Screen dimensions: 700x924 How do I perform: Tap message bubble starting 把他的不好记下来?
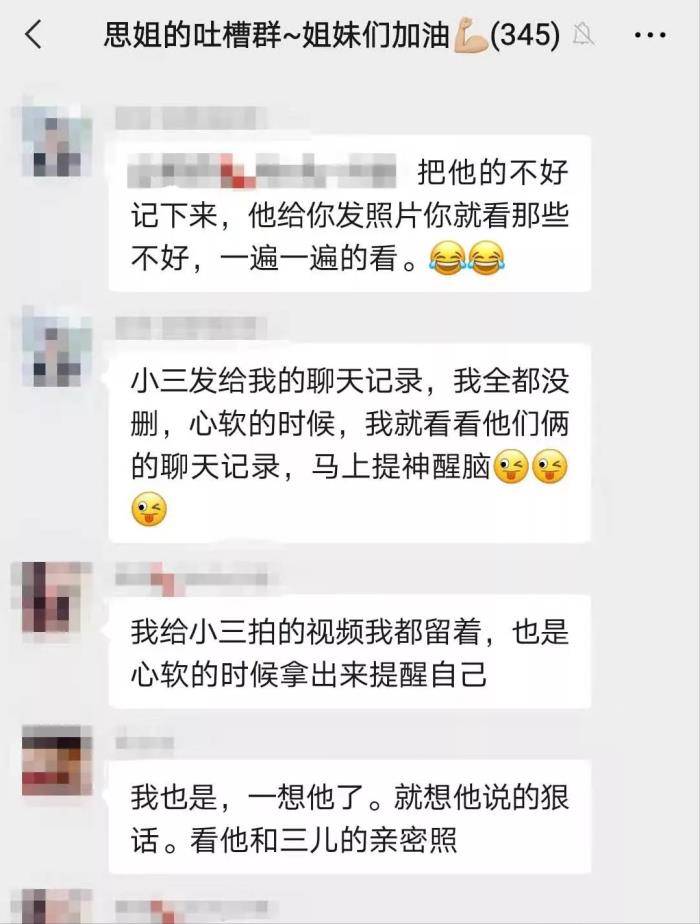point(349,213)
